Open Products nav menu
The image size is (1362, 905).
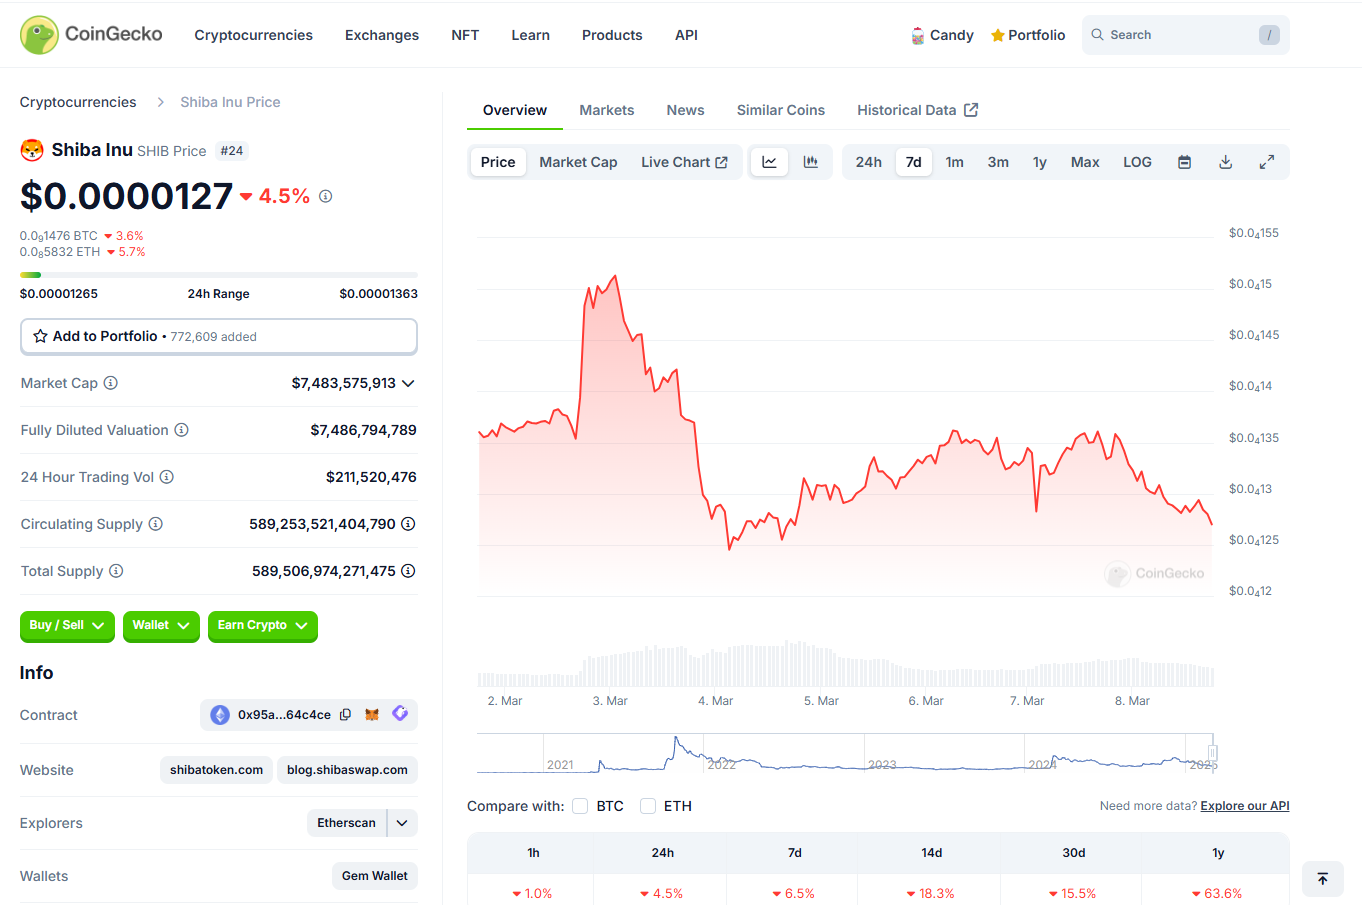[612, 35]
